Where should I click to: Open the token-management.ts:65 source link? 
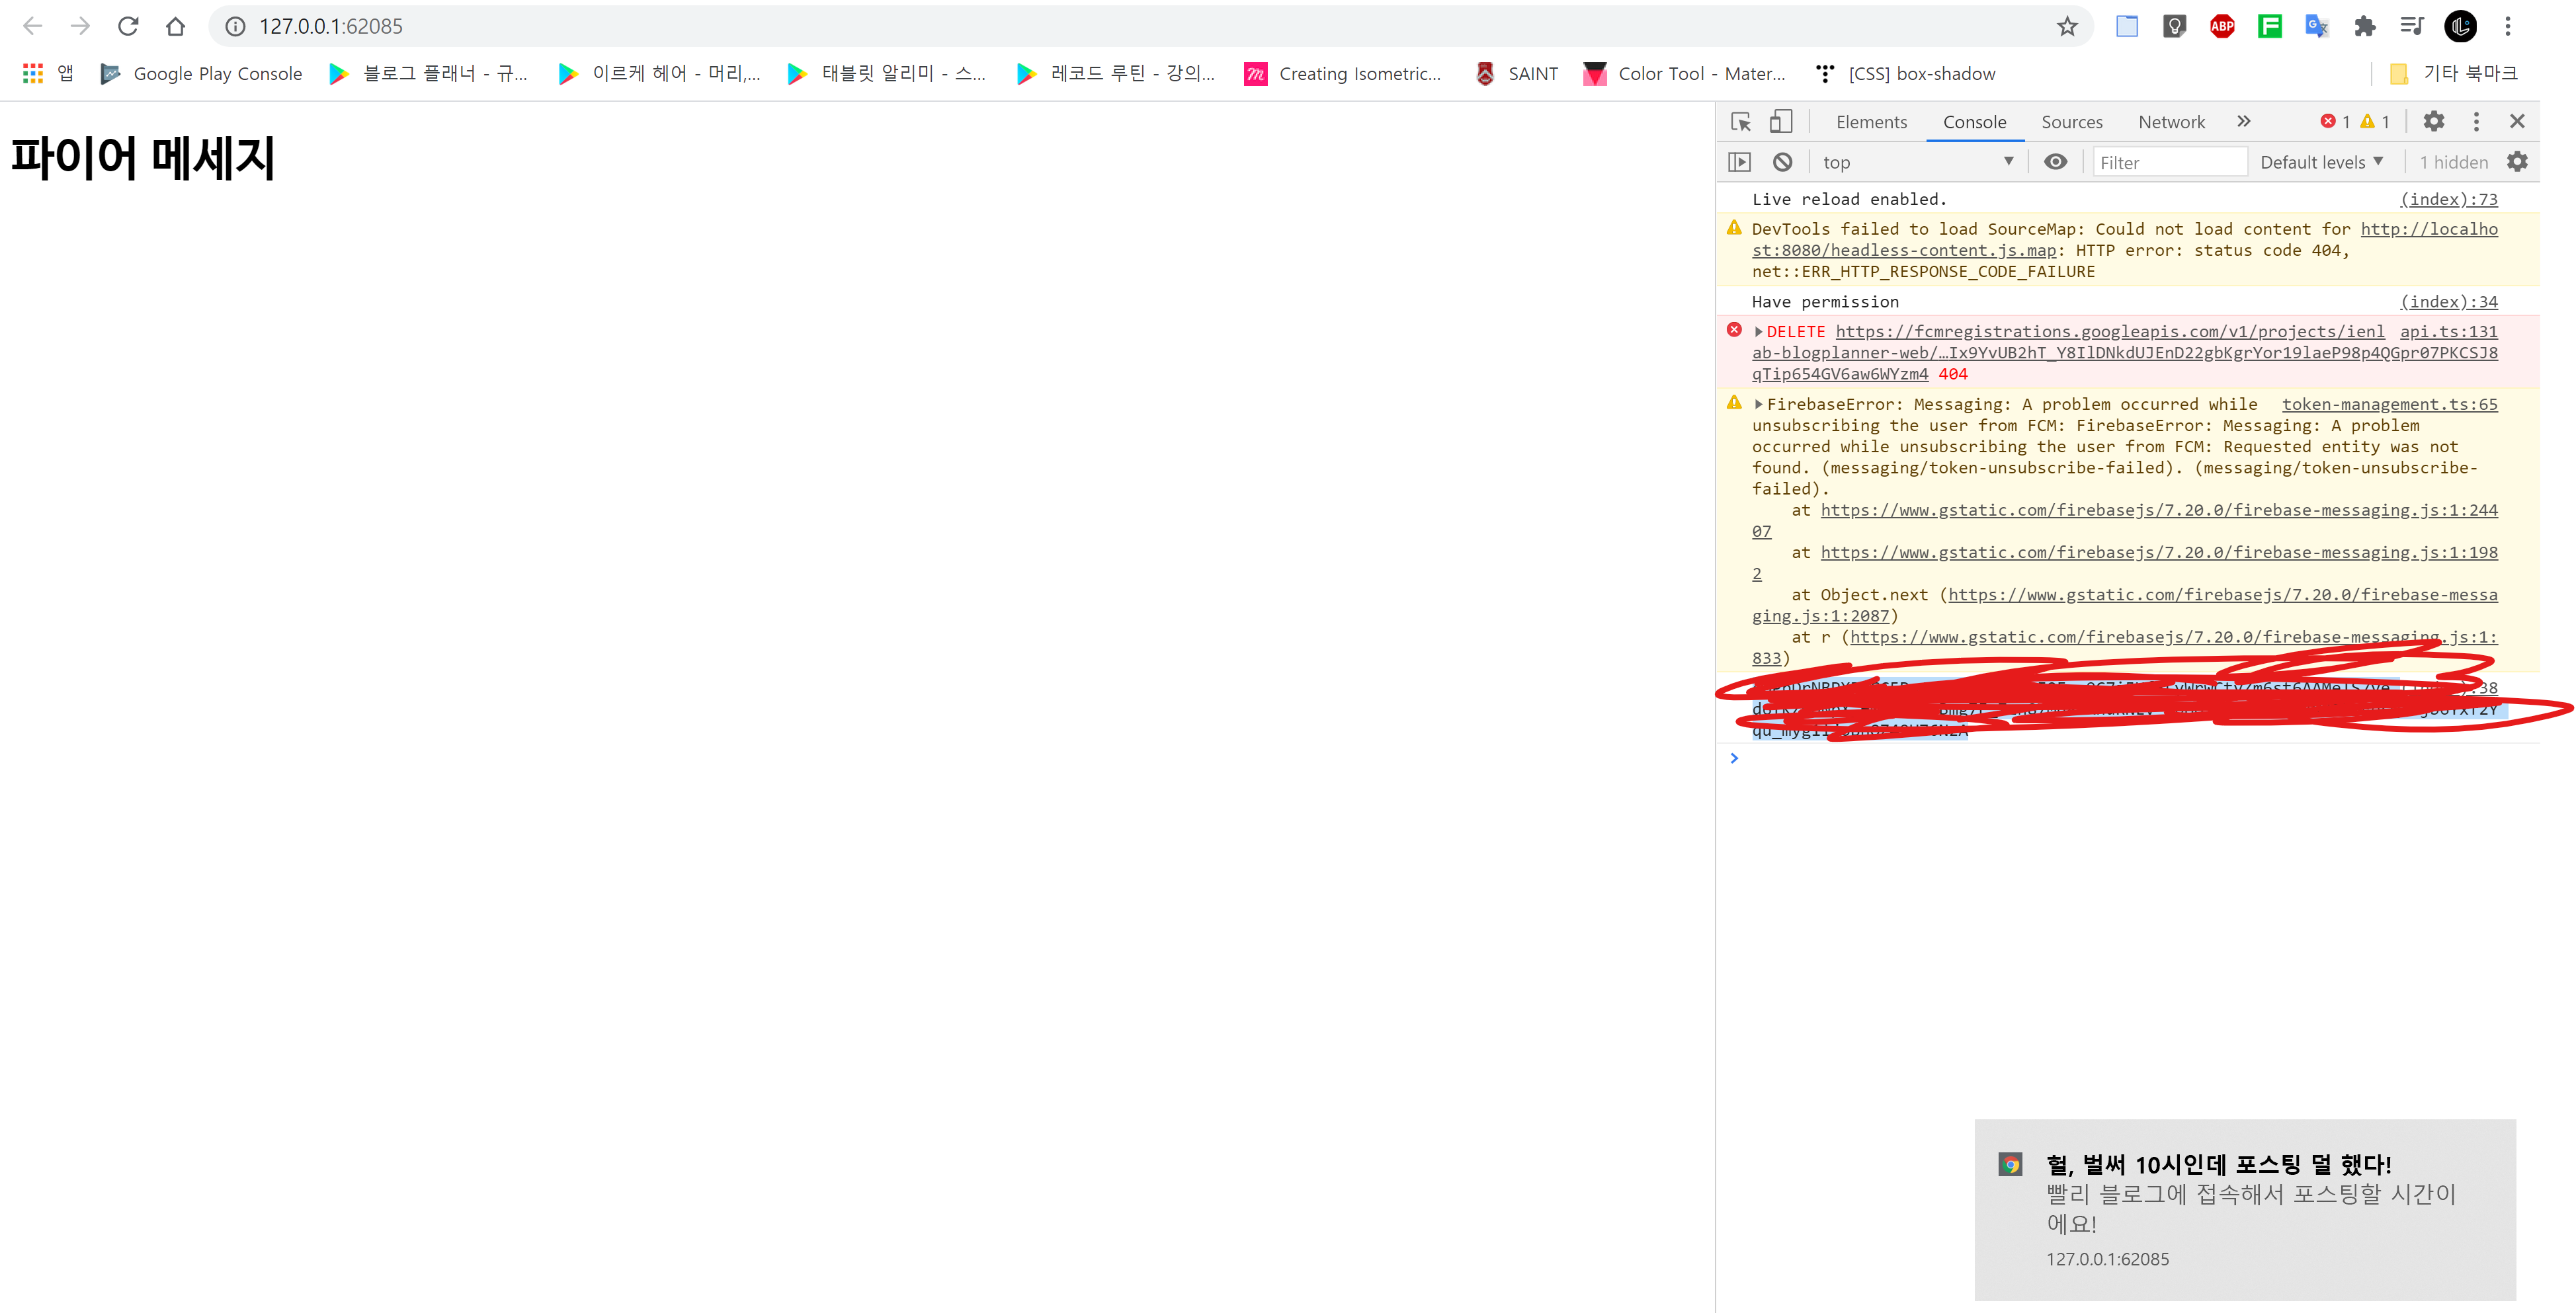click(2389, 404)
